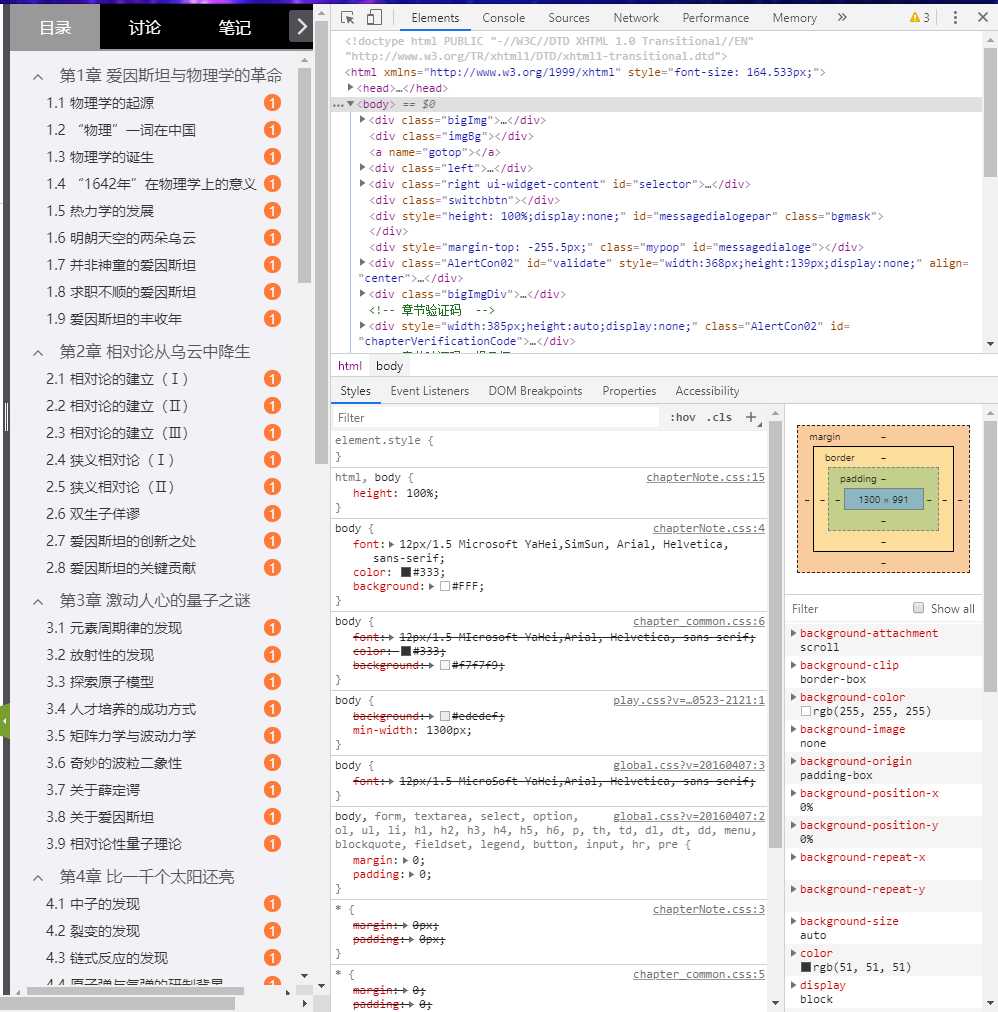Click orange badge next to 2.6 双生子佯谬
Viewport: 998px width, 1012px height.
[x=272, y=514]
